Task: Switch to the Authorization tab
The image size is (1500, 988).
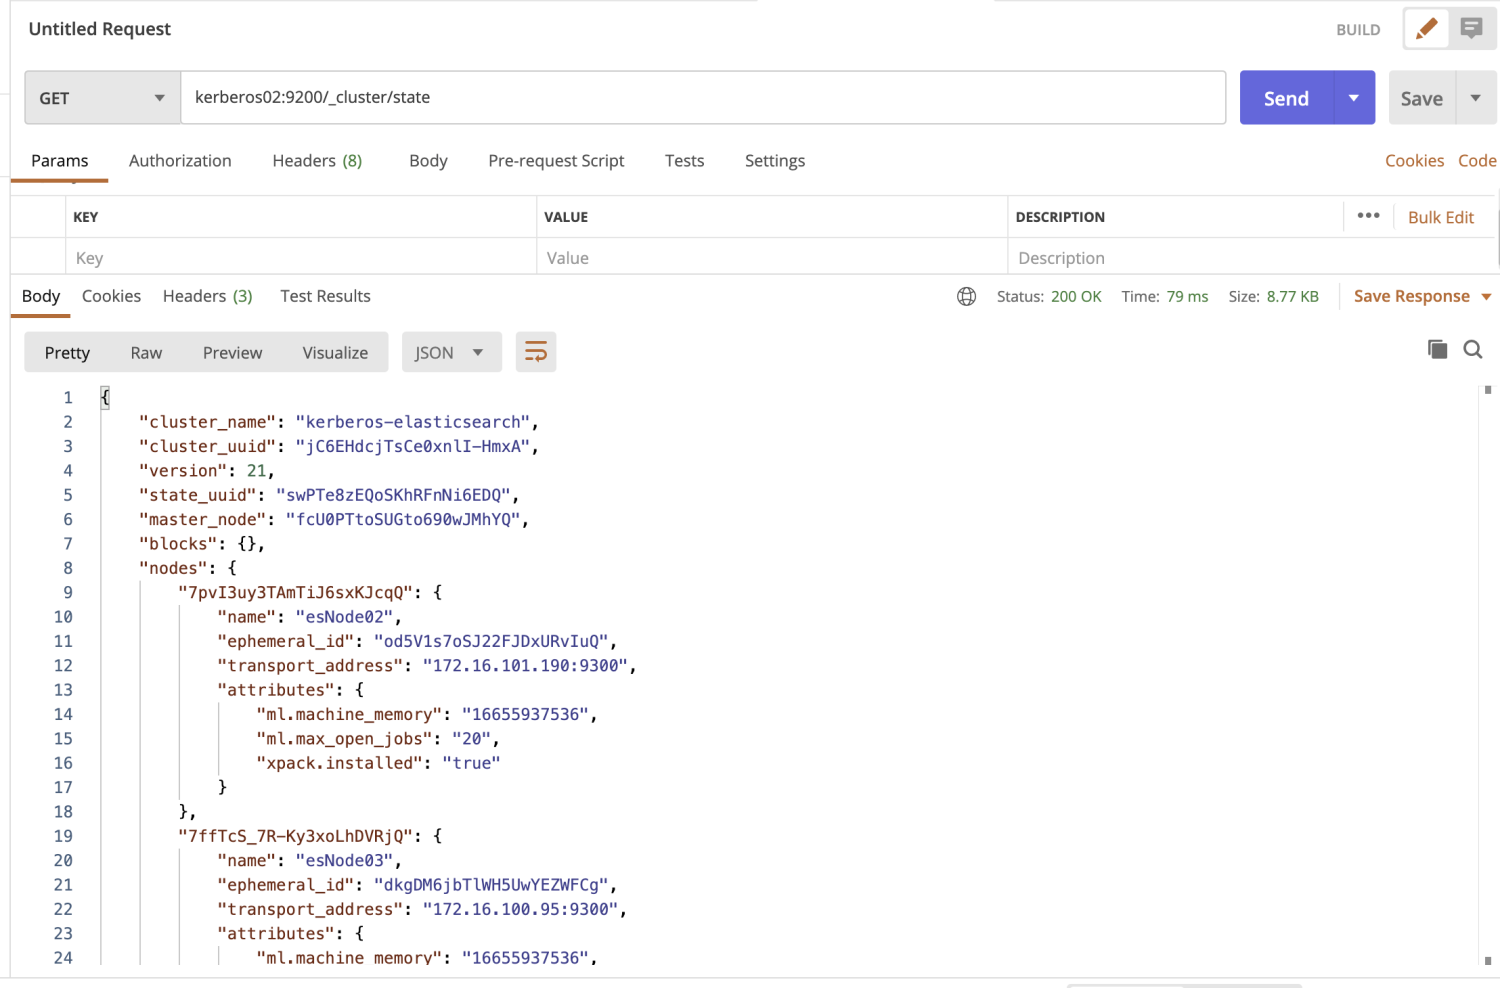Action: [180, 161]
